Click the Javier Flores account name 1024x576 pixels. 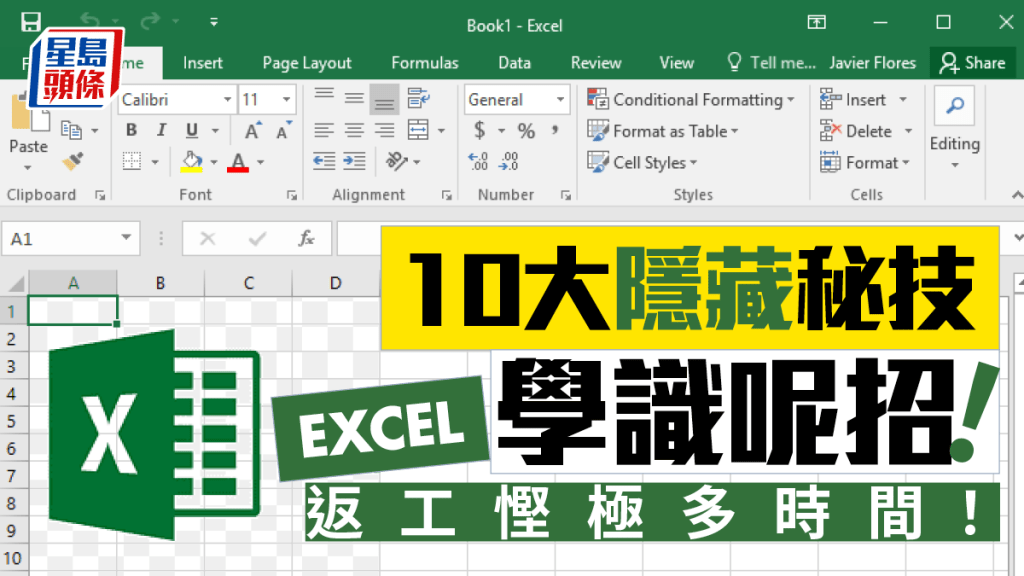click(872, 63)
